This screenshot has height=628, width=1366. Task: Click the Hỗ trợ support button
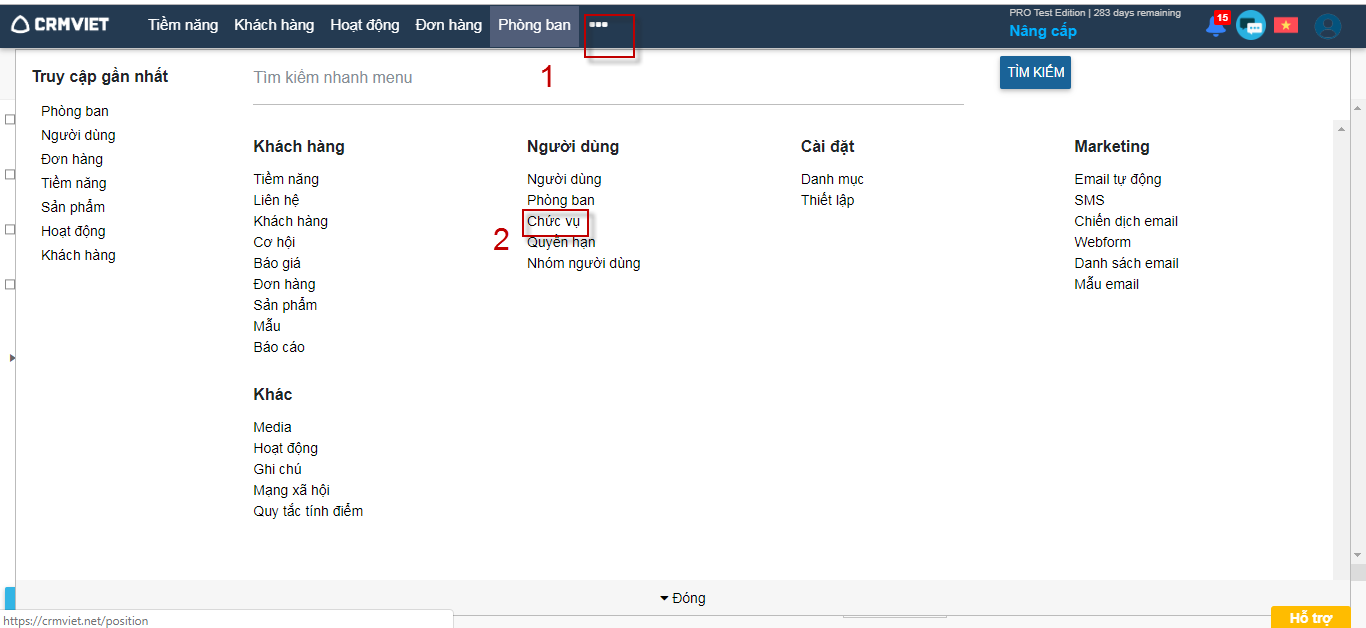coord(1310,618)
